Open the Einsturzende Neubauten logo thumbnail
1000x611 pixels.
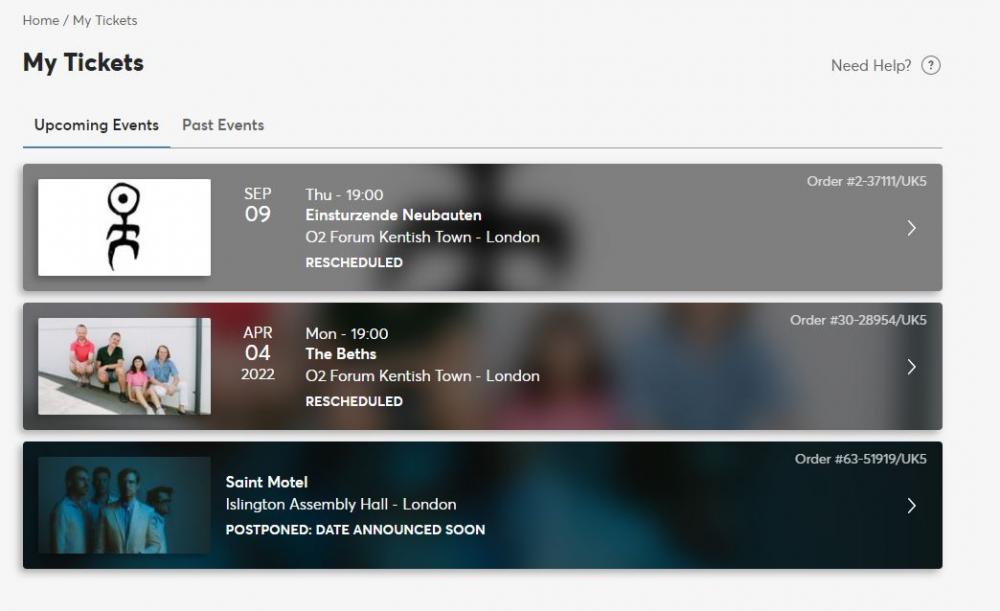124,227
